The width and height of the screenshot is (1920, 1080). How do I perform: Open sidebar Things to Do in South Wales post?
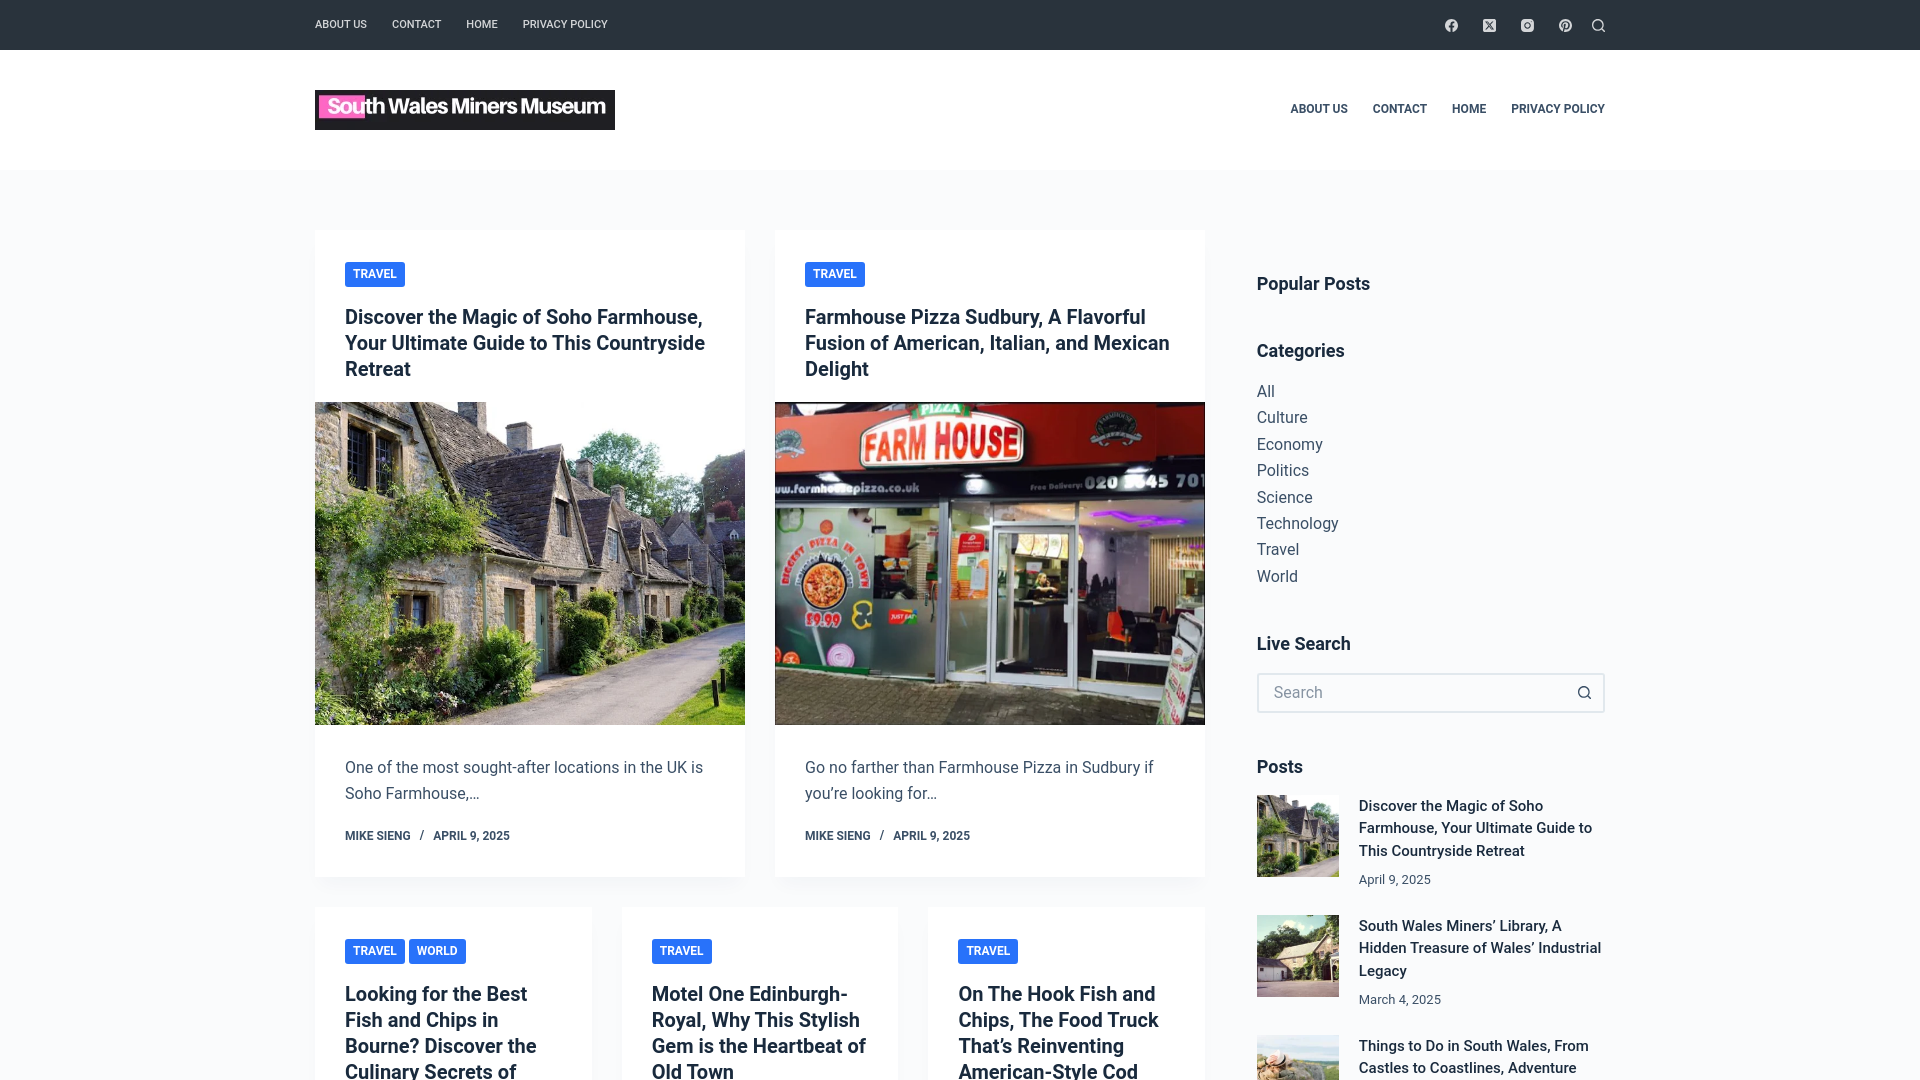point(1474,1057)
